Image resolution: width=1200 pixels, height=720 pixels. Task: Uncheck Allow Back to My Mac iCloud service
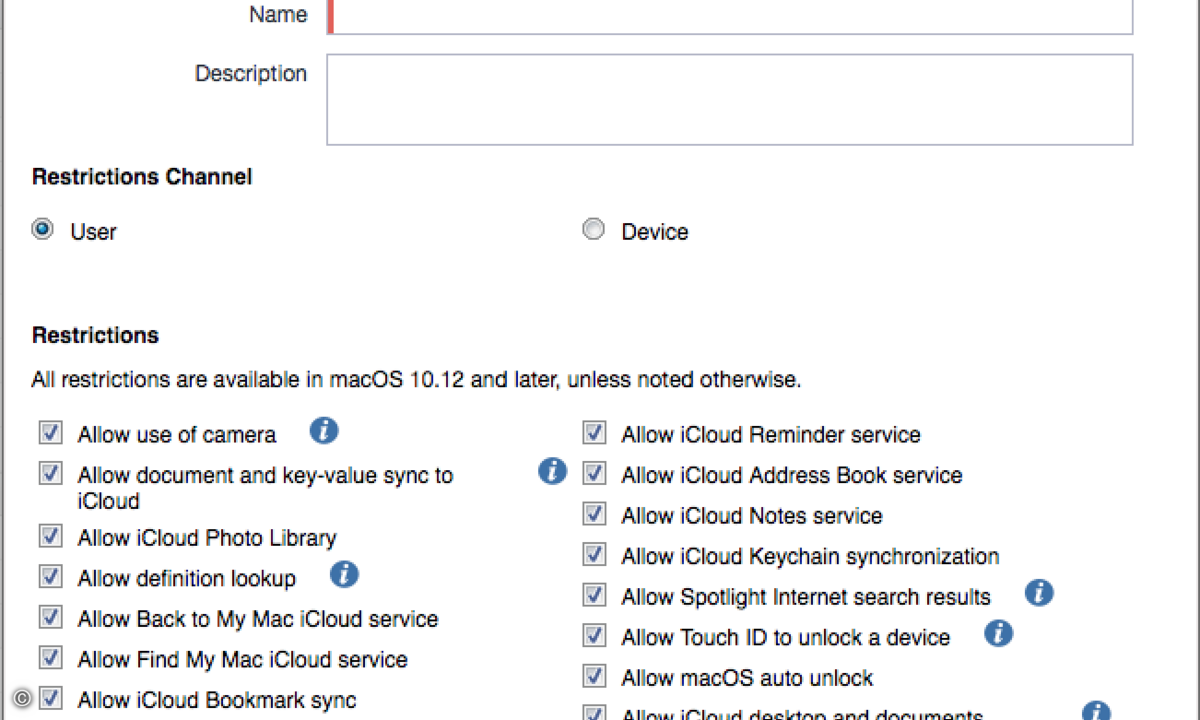(51, 618)
